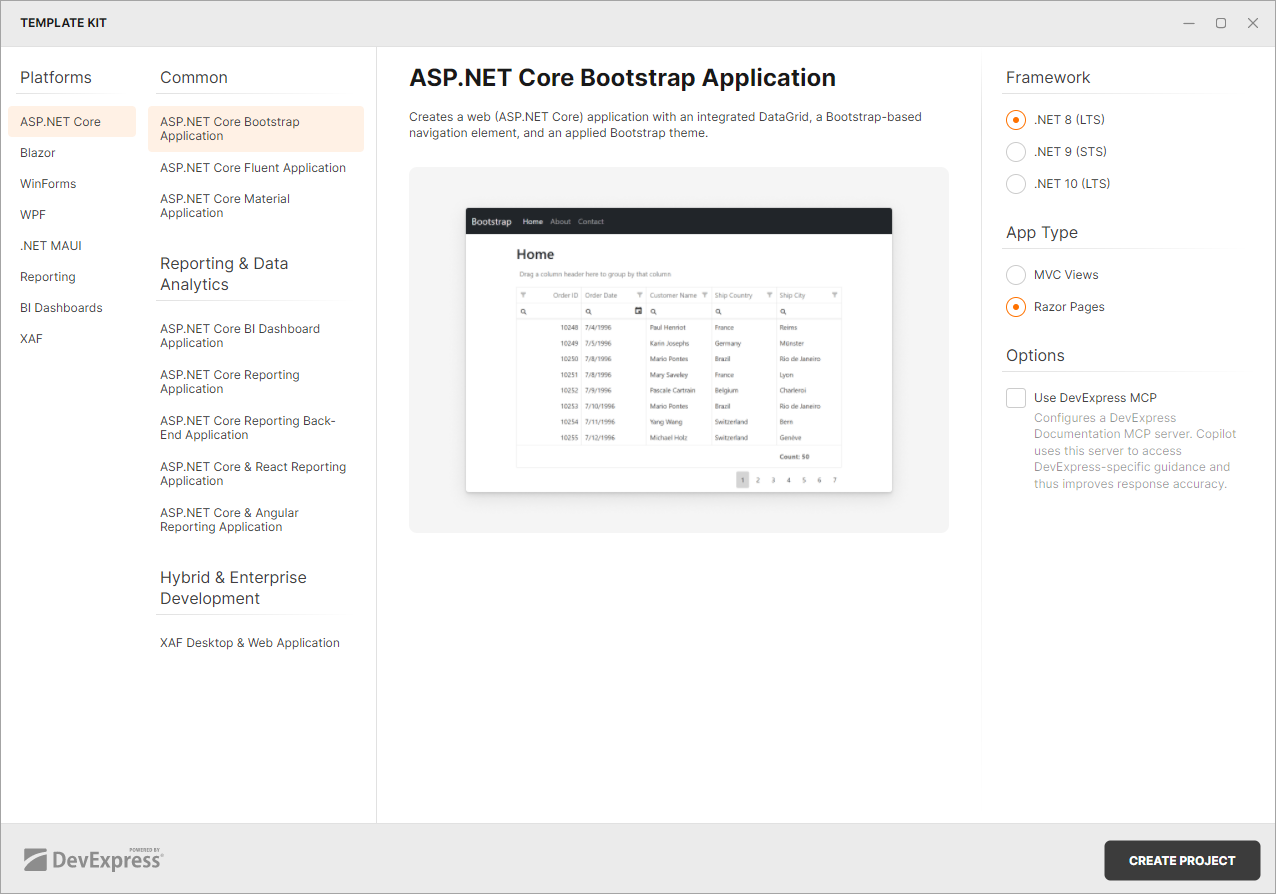Select the WPF platform
This screenshot has width=1276, height=894.
pos(32,214)
